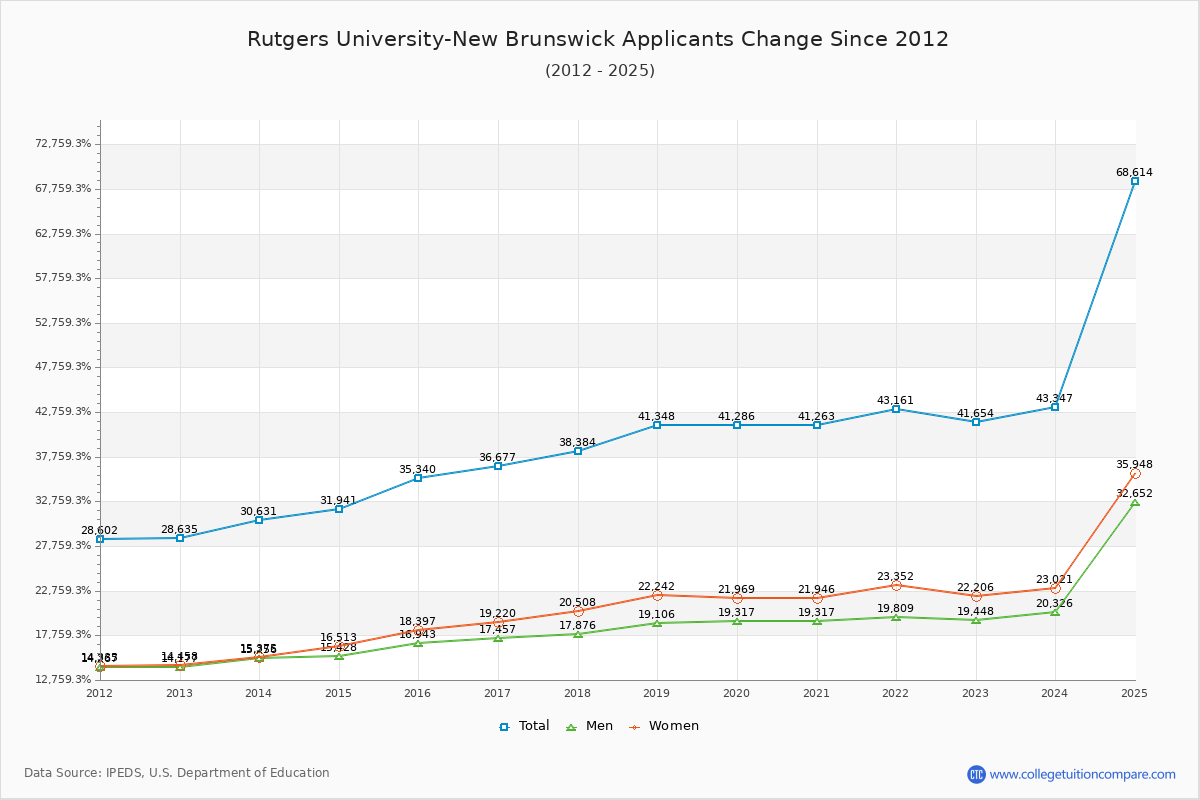Viewport: 1200px width, 800px height.
Task: Click the CTC logo icon
Action: [x=976, y=774]
